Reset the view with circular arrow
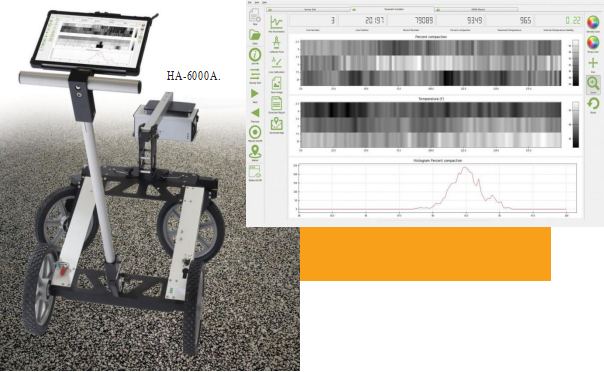This screenshot has height=372, width=604. (593, 104)
